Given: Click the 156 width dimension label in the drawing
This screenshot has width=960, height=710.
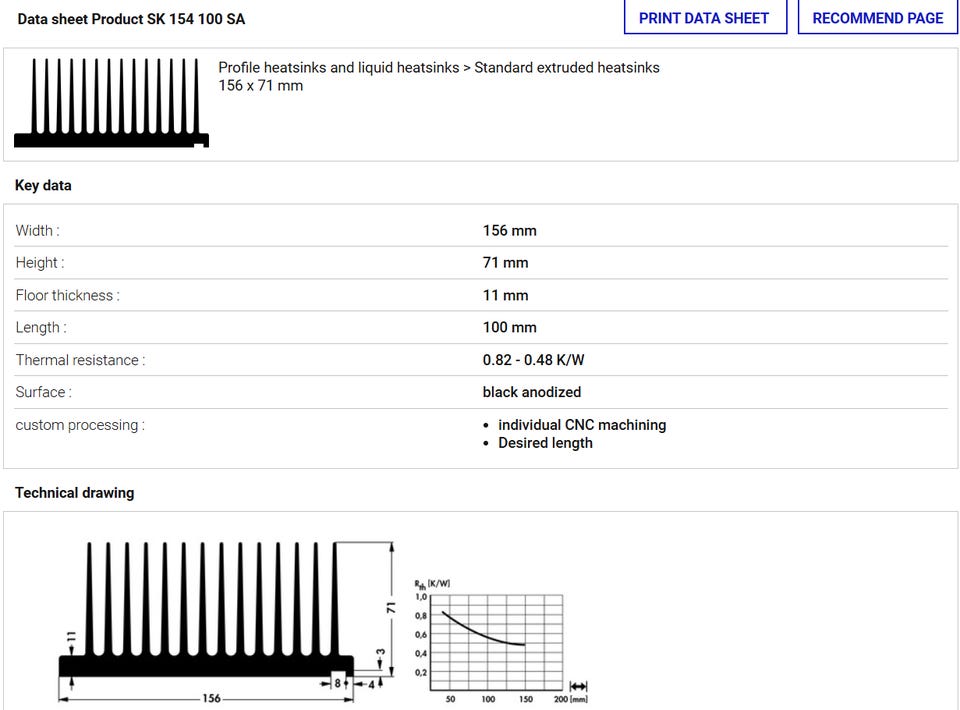Looking at the screenshot, I should (x=211, y=698).
